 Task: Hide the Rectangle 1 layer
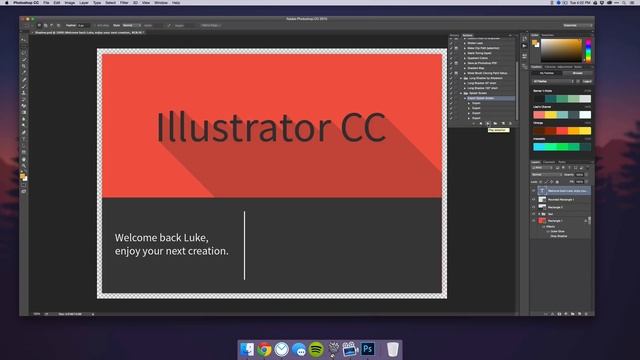click(x=533, y=220)
